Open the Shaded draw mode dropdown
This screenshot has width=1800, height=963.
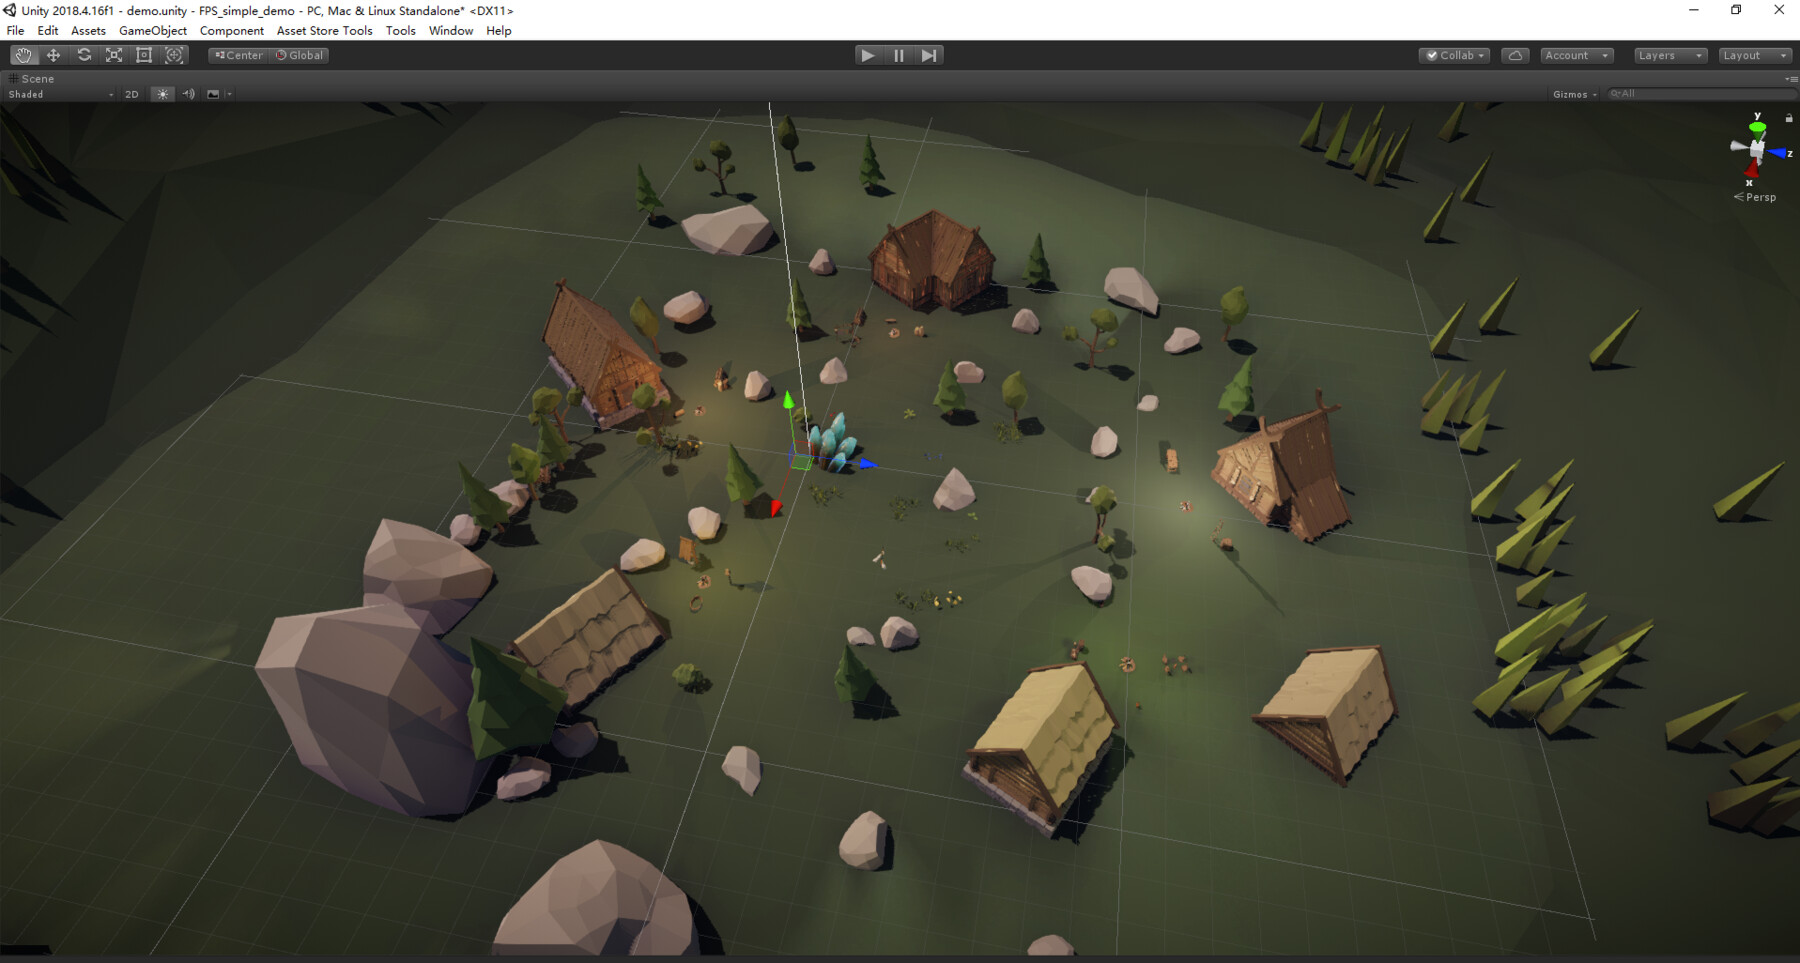coord(55,93)
